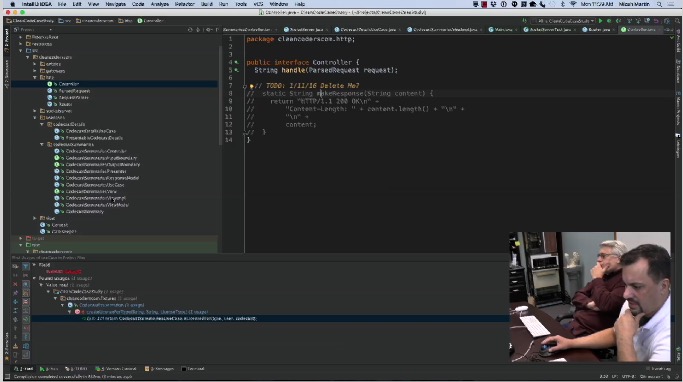Close Find results with the red X icon

tap(15, 284)
